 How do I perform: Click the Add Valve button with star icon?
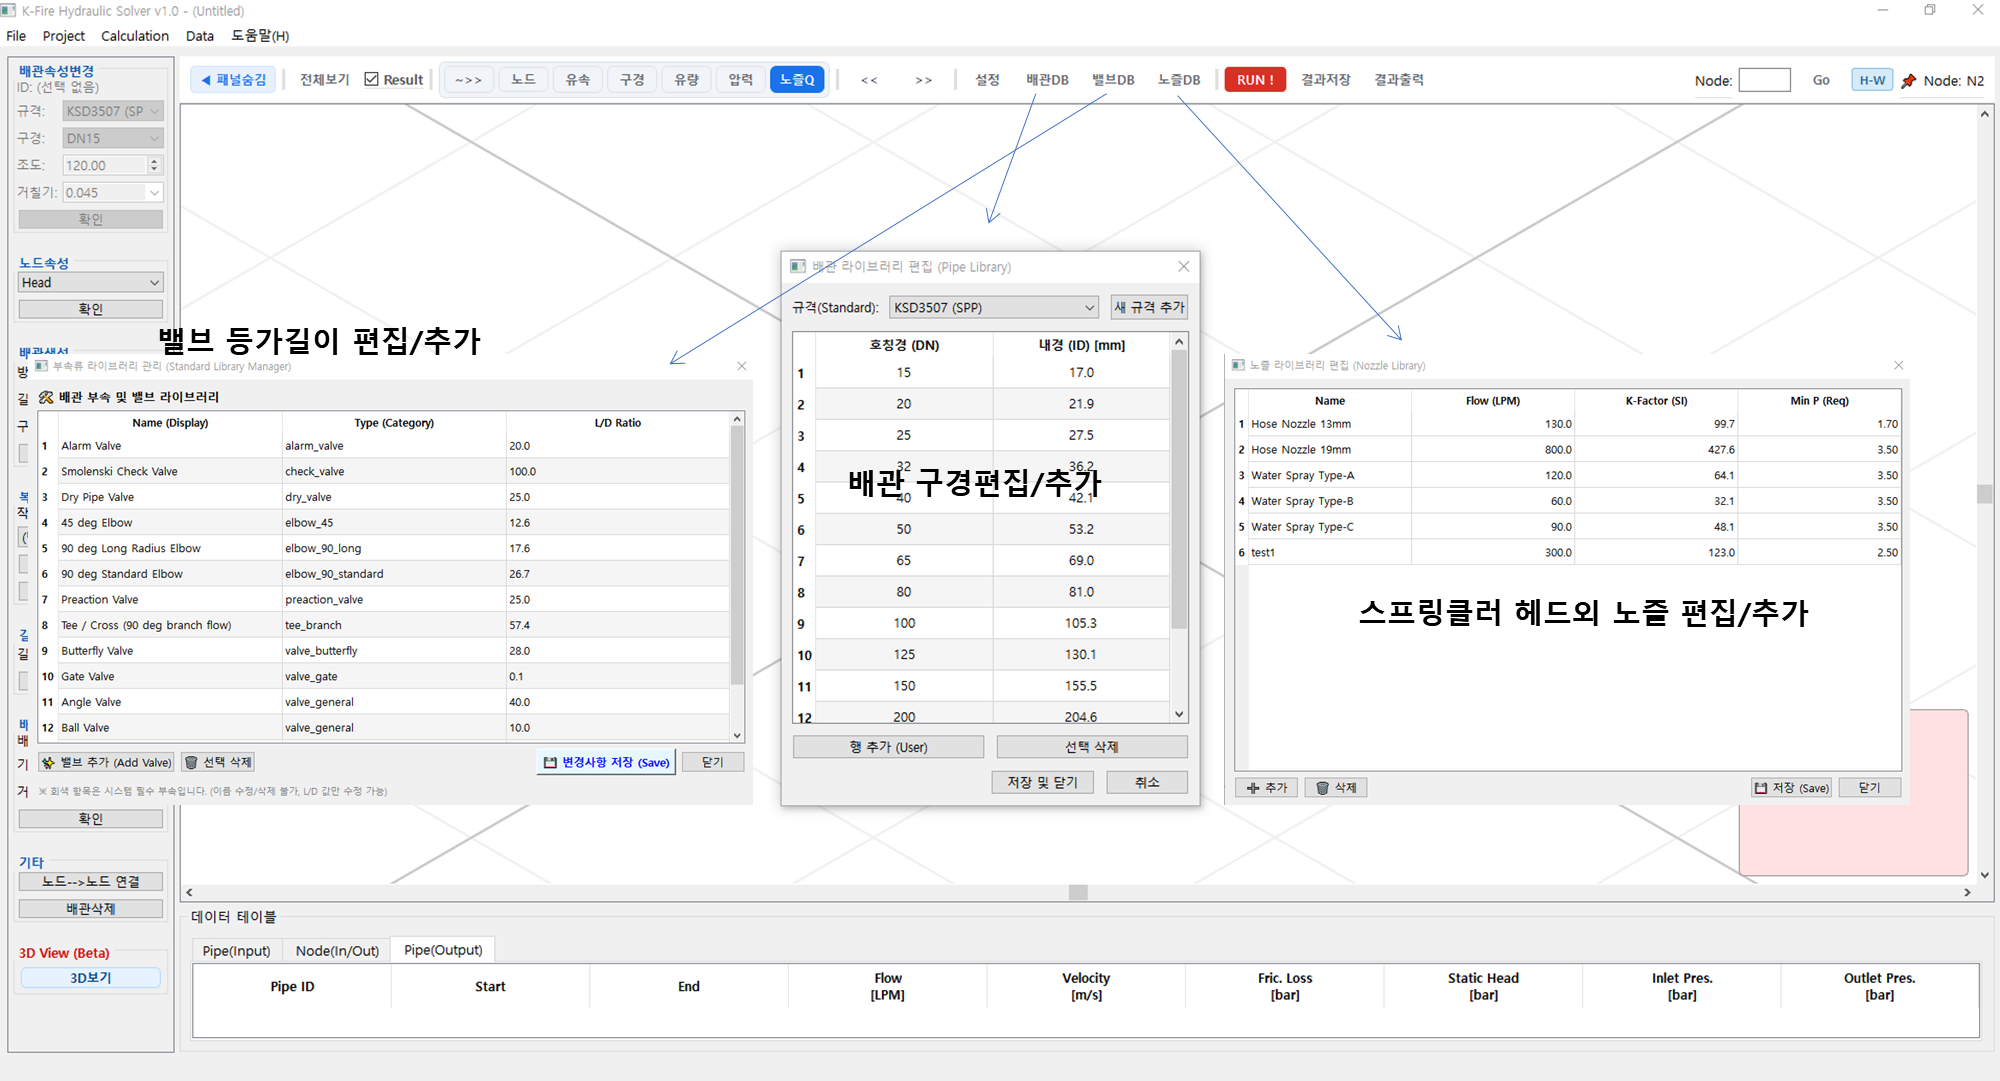(x=106, y=762)
